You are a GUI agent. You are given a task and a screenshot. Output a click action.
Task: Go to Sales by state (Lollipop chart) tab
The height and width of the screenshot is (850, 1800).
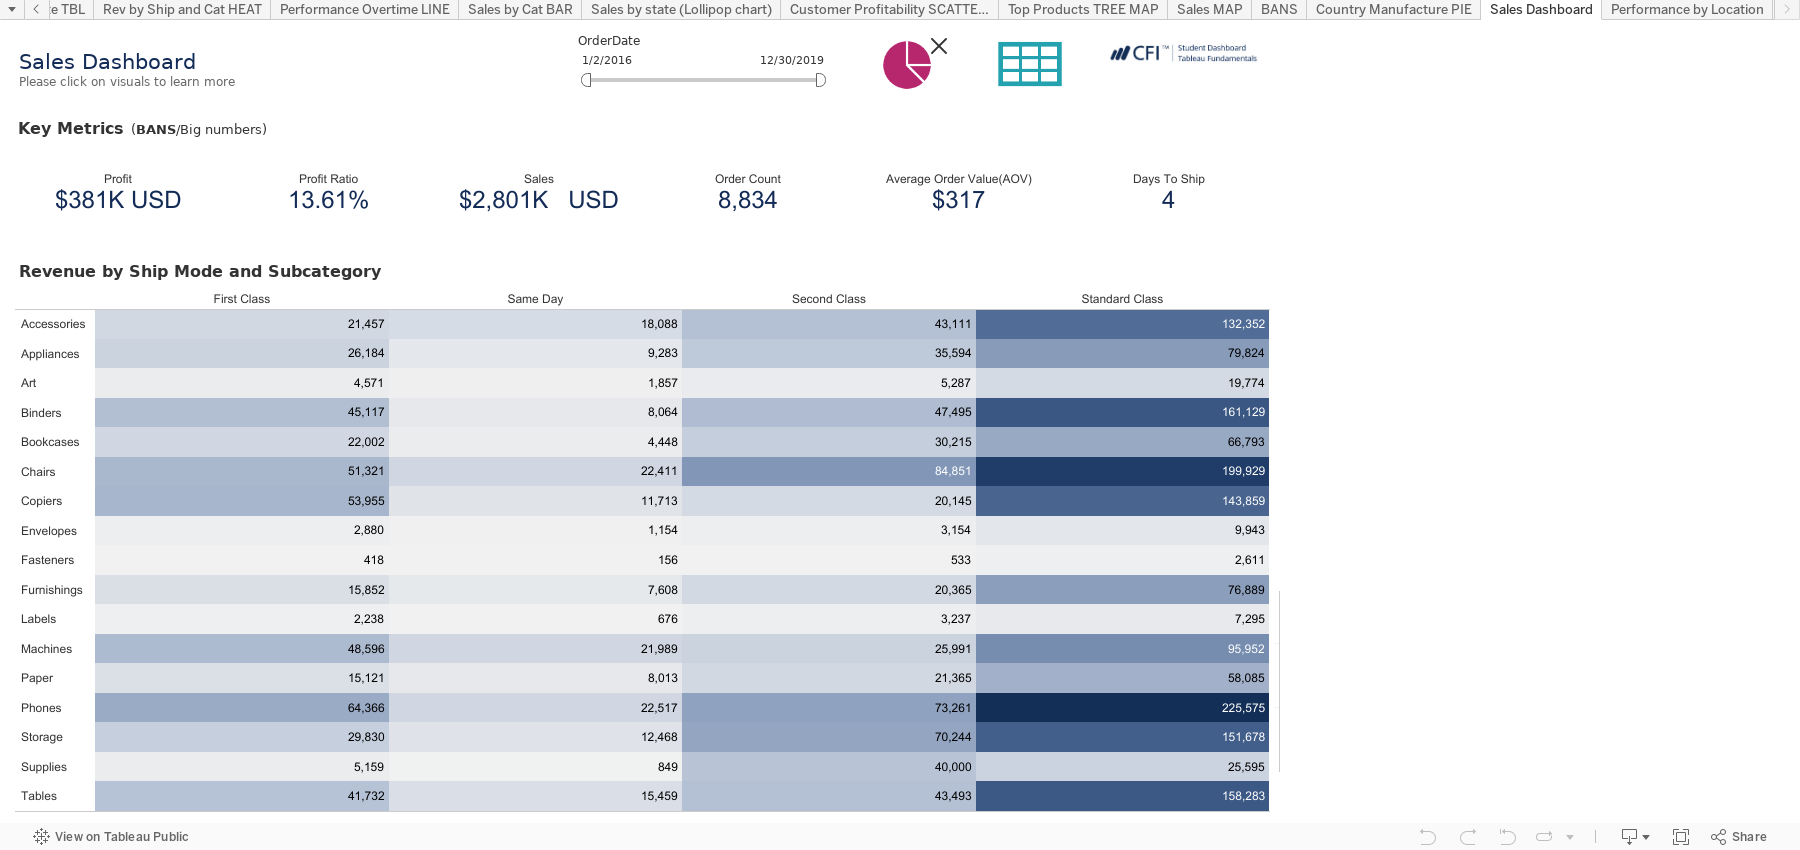[681, 9]
